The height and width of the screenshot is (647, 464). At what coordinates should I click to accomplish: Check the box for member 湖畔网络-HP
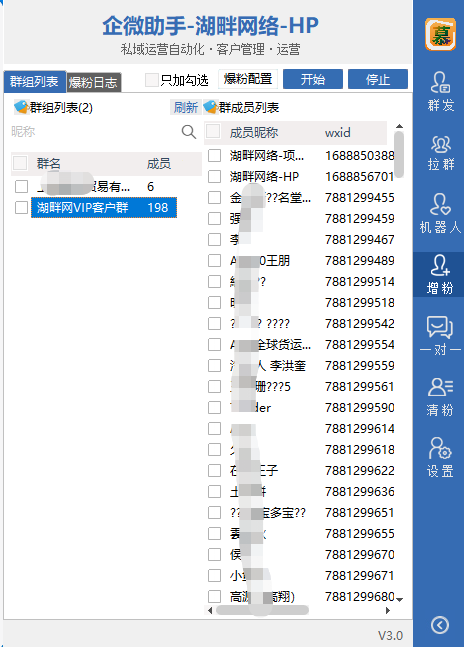pyautogui.click(x=214, y=177)
